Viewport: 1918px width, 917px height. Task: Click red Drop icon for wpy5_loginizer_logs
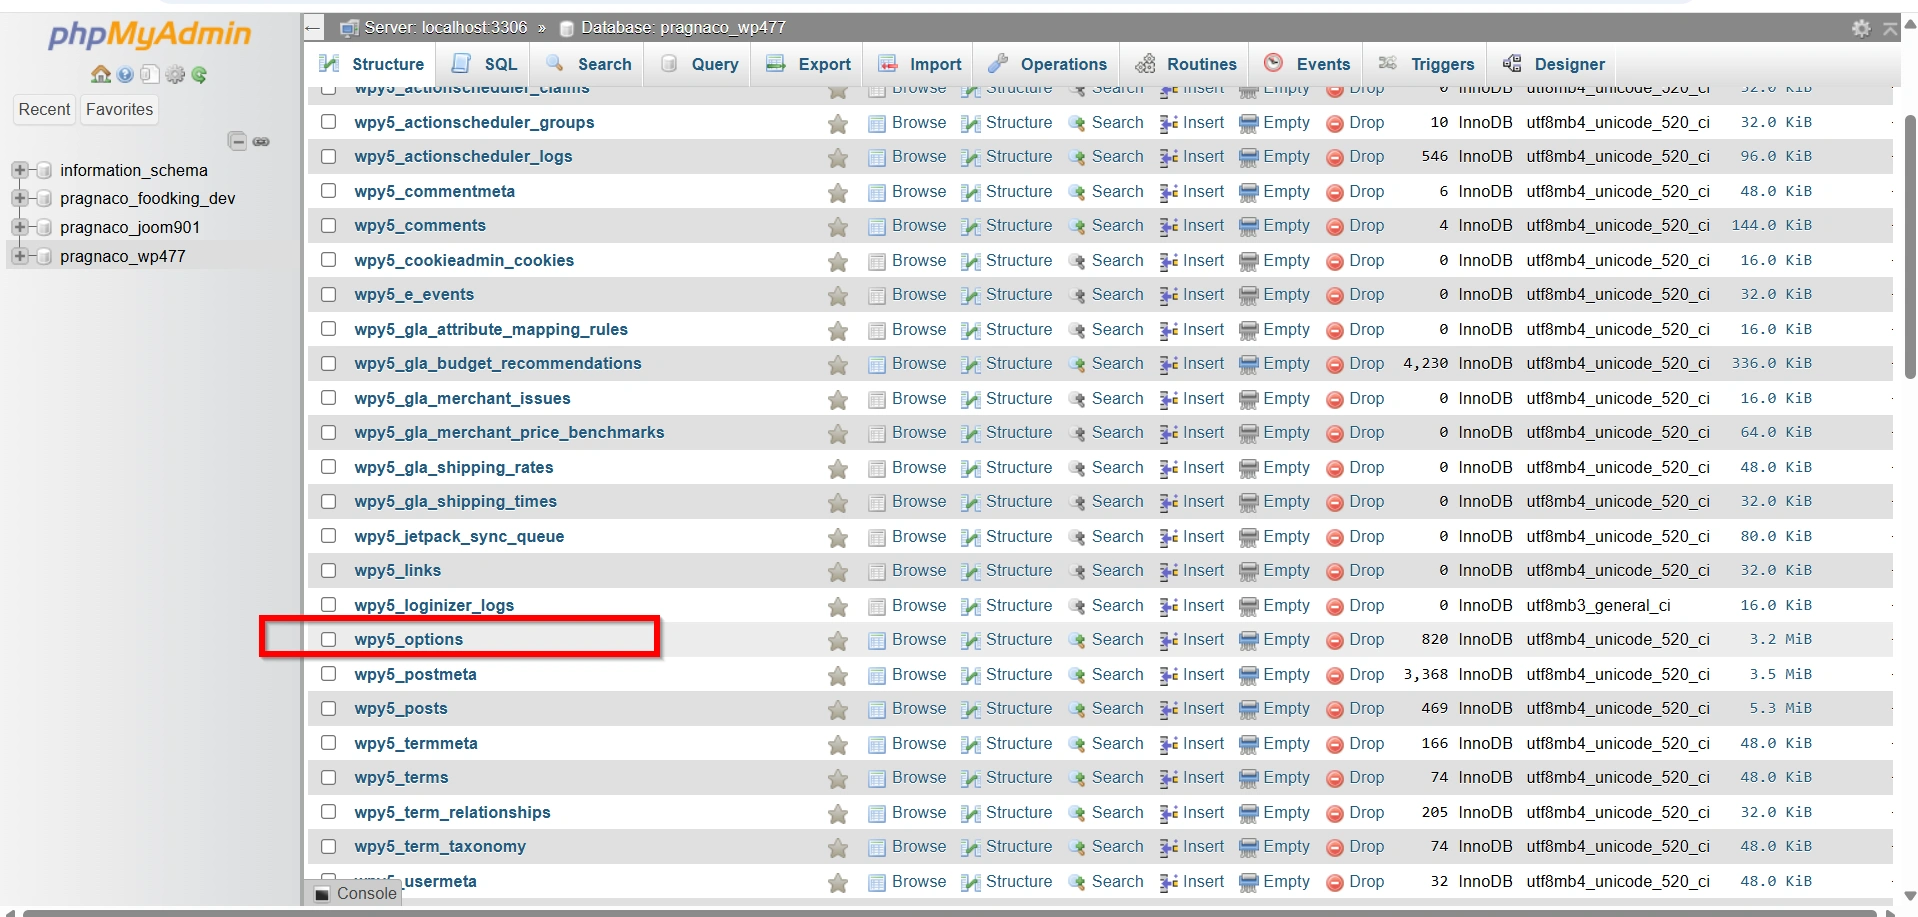pyautogui.click(x=1334, y=607)
